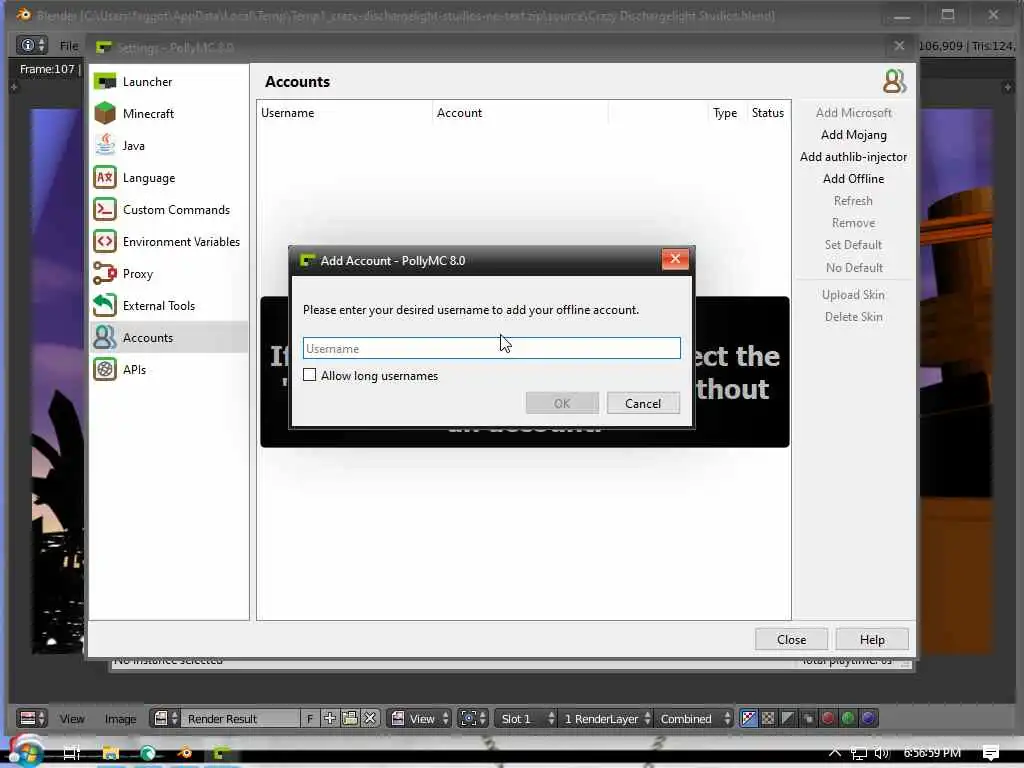This screenshot has height=768, width=1024.
Task: Open the 1 RenderLayer dropdown
Action: pyautogui.click(x=607, y=718)
